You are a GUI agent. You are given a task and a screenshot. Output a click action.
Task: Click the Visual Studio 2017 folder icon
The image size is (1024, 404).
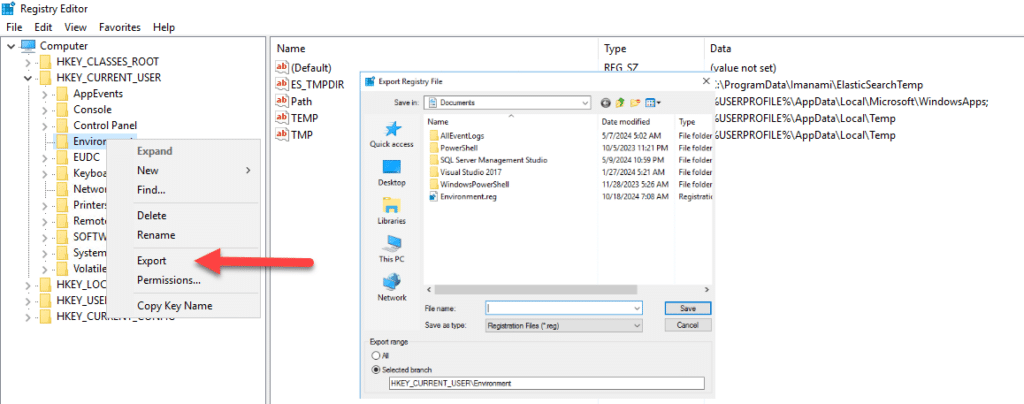pos(434,172)
